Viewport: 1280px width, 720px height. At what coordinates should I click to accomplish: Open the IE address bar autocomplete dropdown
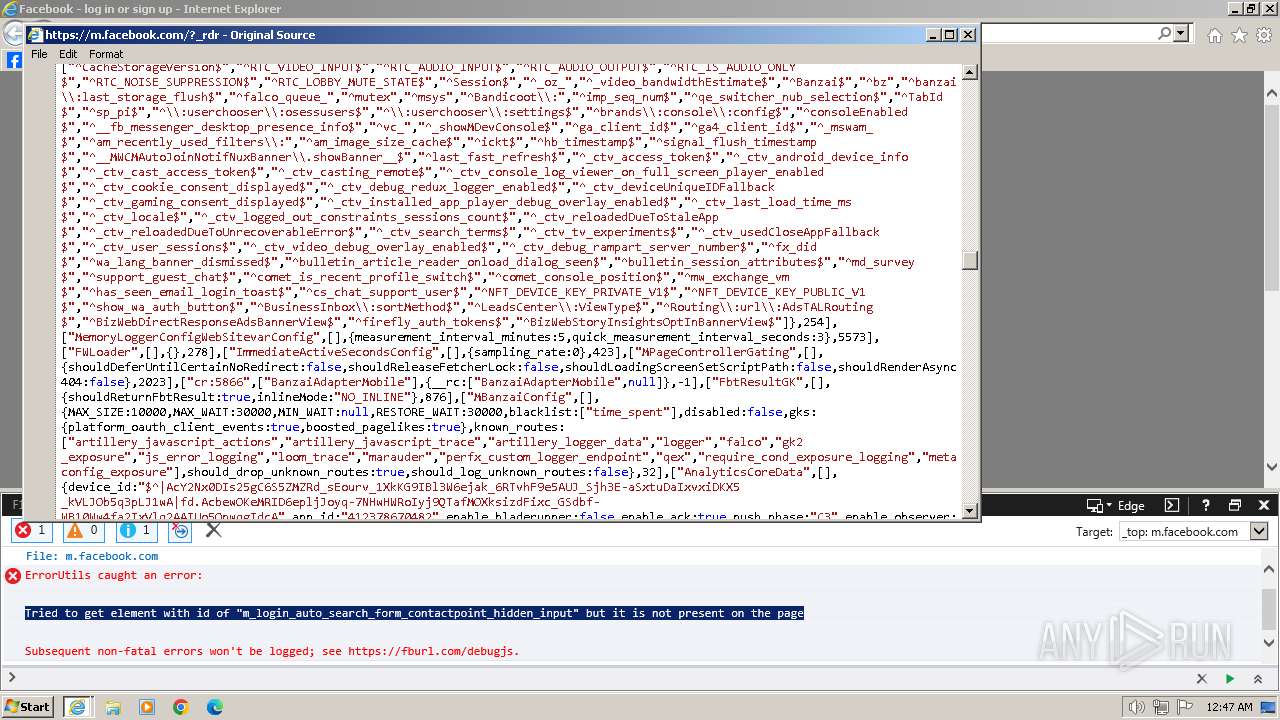1181,34
